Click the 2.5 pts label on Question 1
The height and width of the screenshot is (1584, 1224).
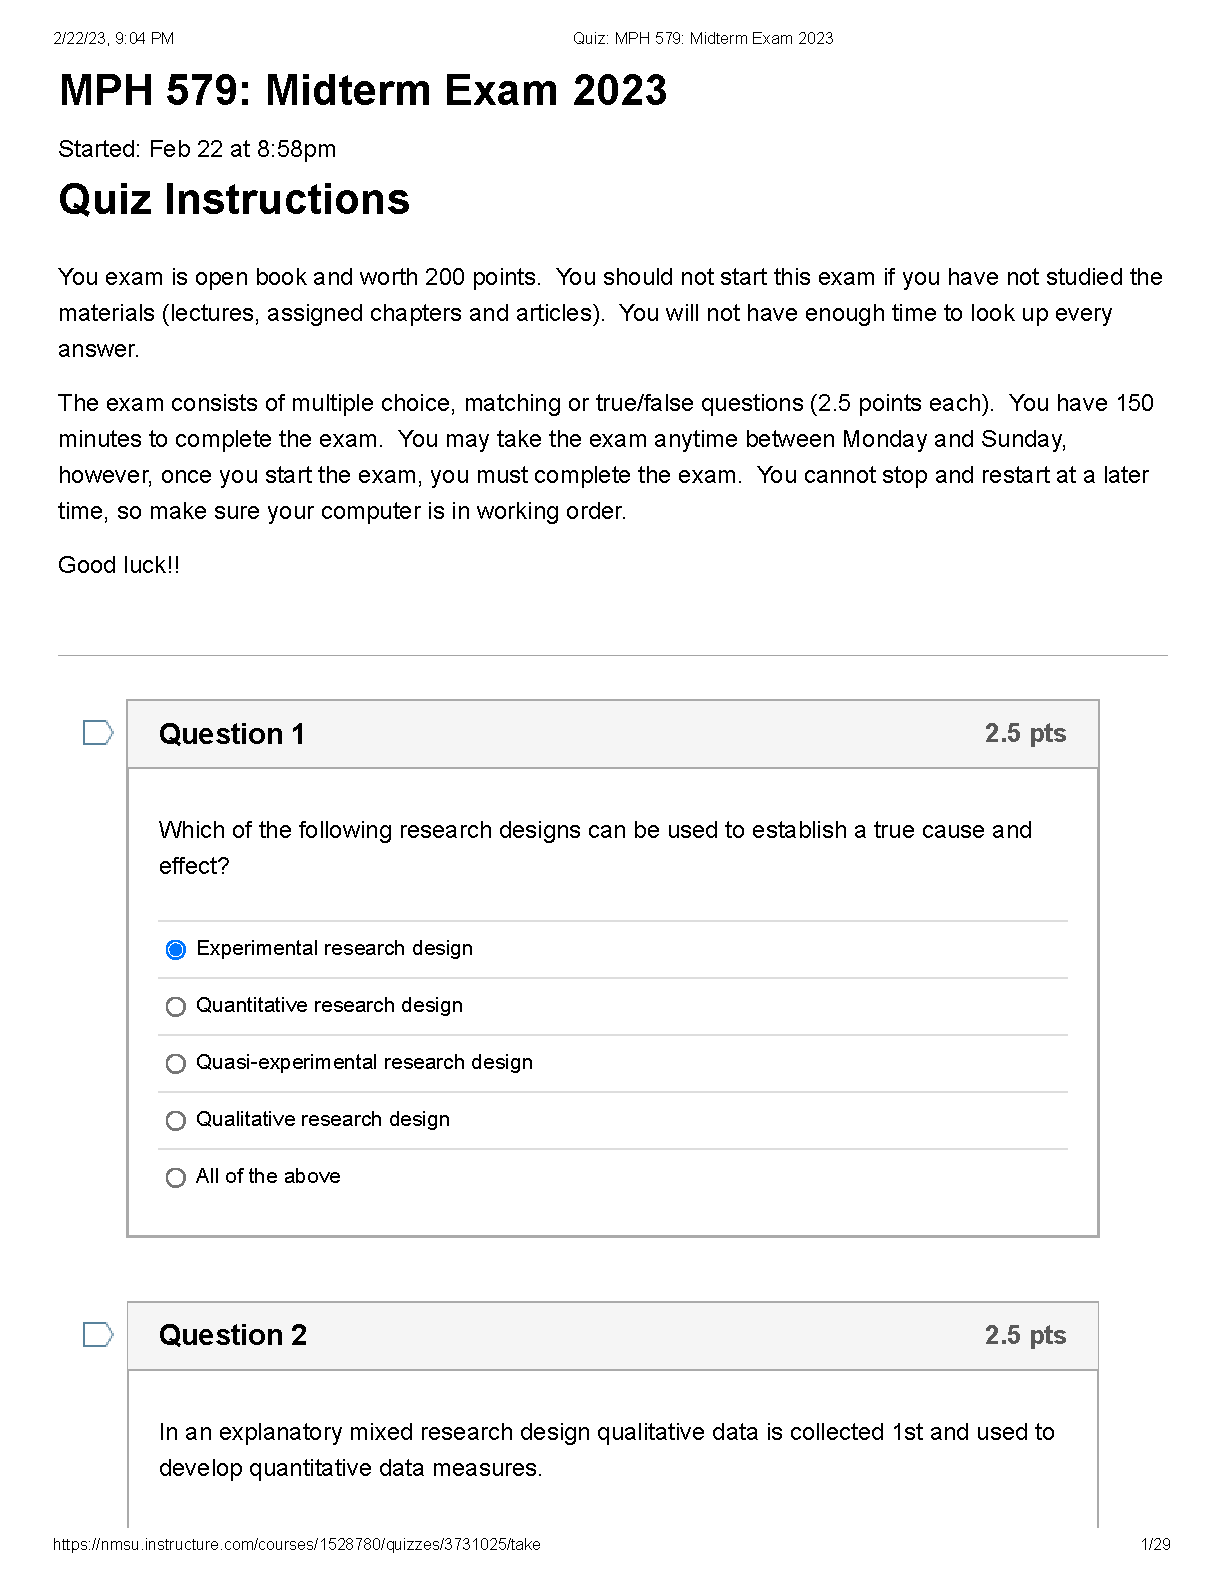1025,733
